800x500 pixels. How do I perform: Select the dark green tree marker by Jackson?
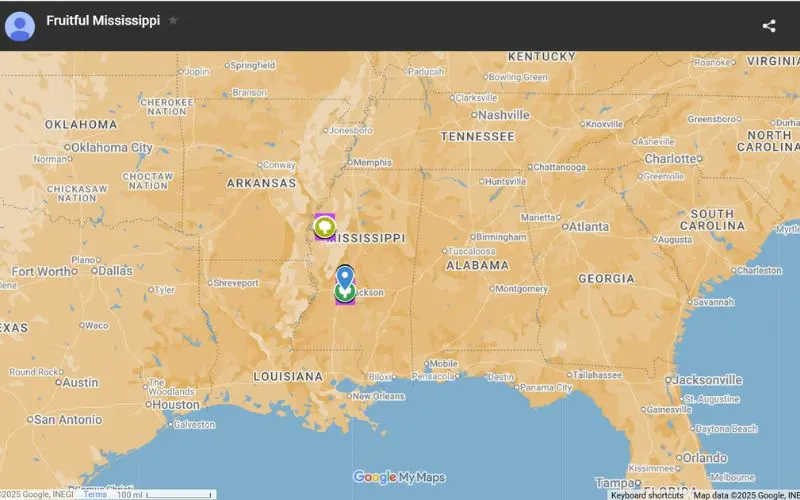(345, 294)
